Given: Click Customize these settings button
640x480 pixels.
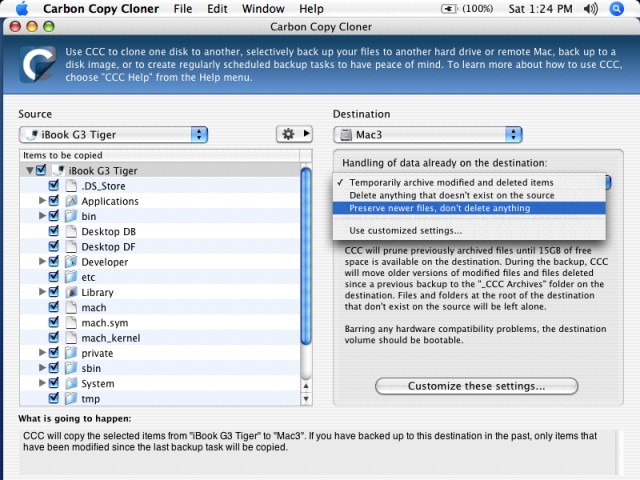Looking at the screenshot, I should [476, 386].
